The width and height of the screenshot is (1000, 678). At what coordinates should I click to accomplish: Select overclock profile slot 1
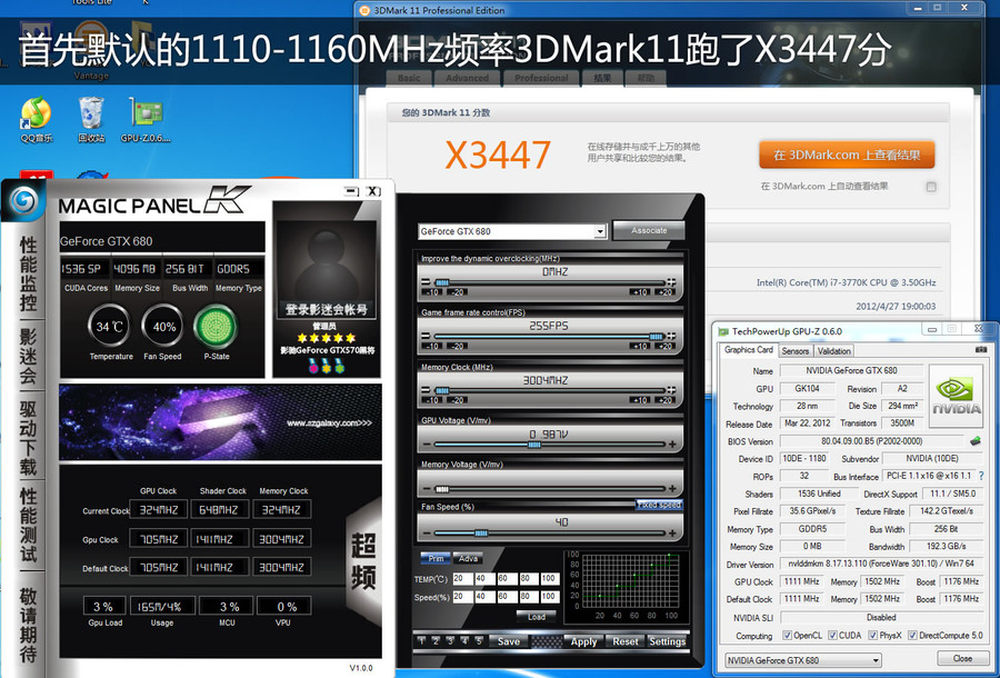point(422,640)
